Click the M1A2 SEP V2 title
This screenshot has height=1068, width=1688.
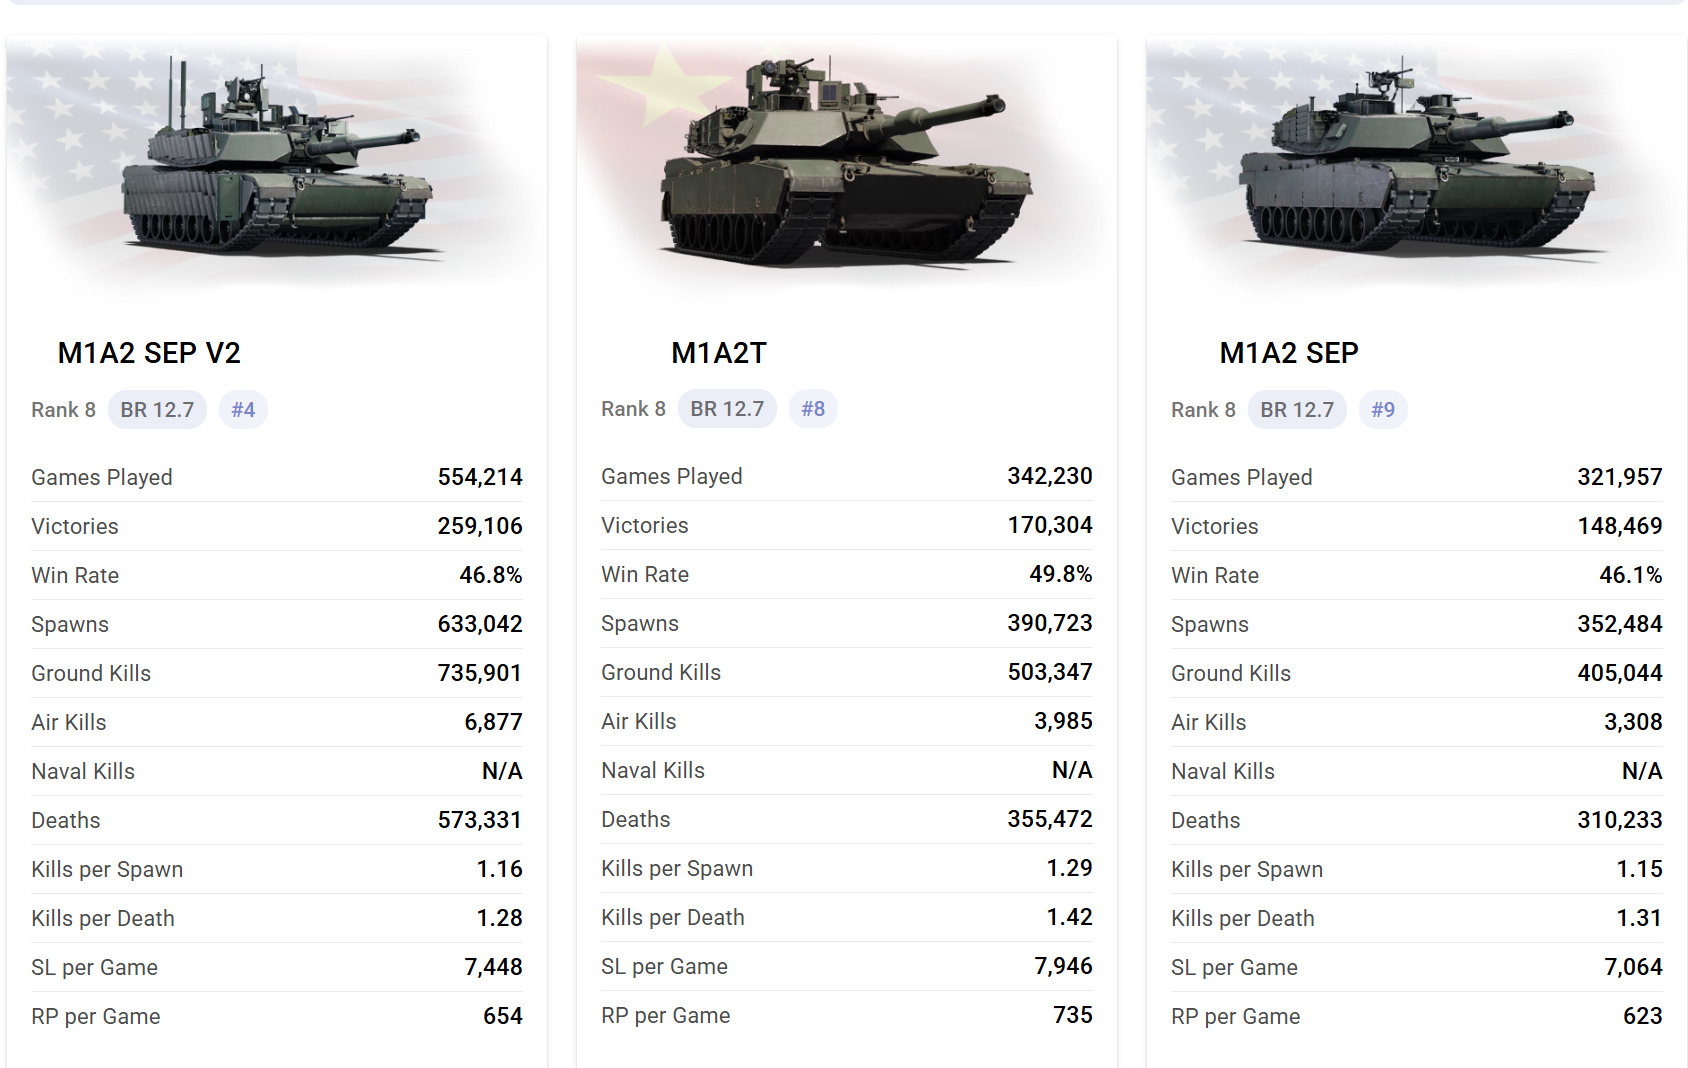(149, 353)
